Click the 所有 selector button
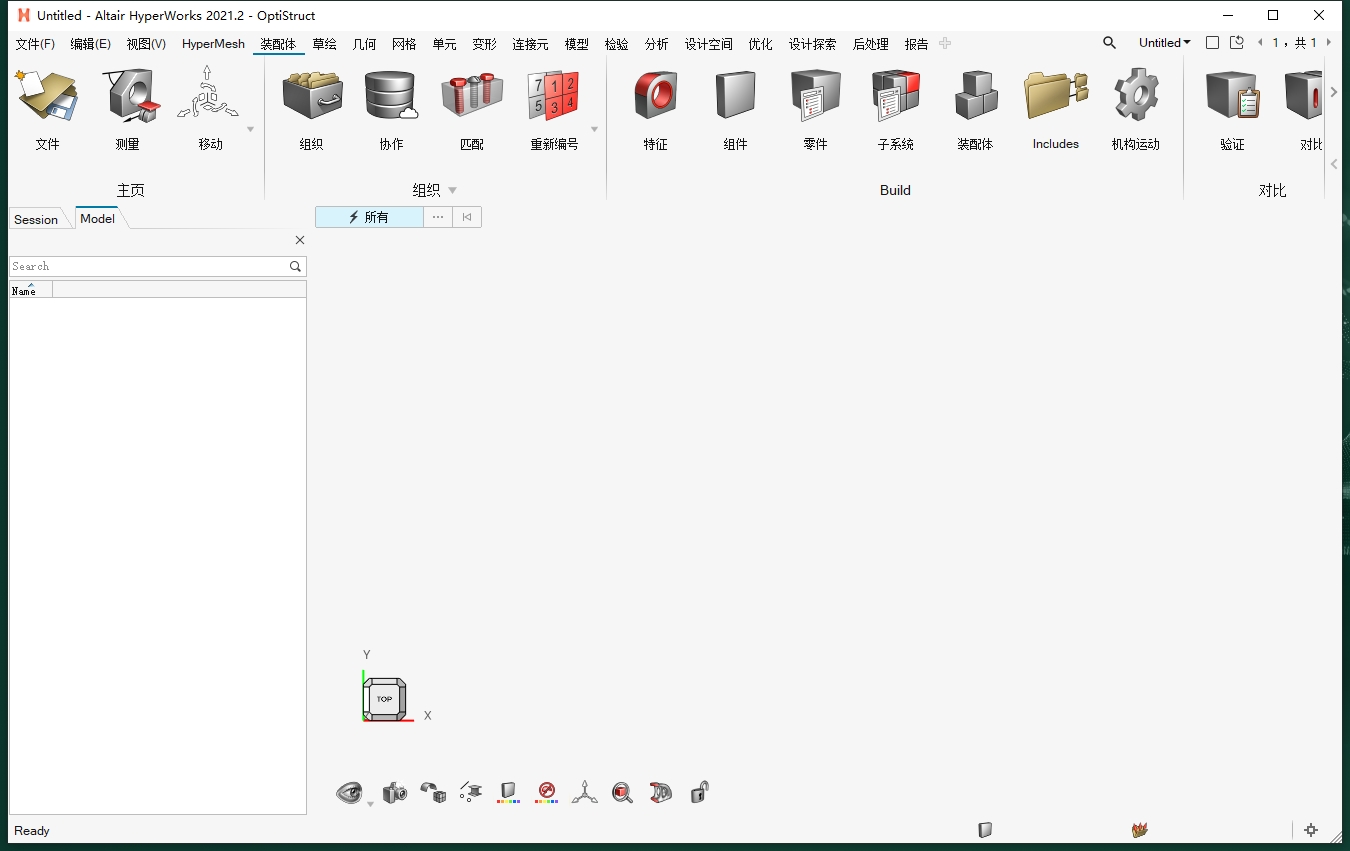 point(369,217)
